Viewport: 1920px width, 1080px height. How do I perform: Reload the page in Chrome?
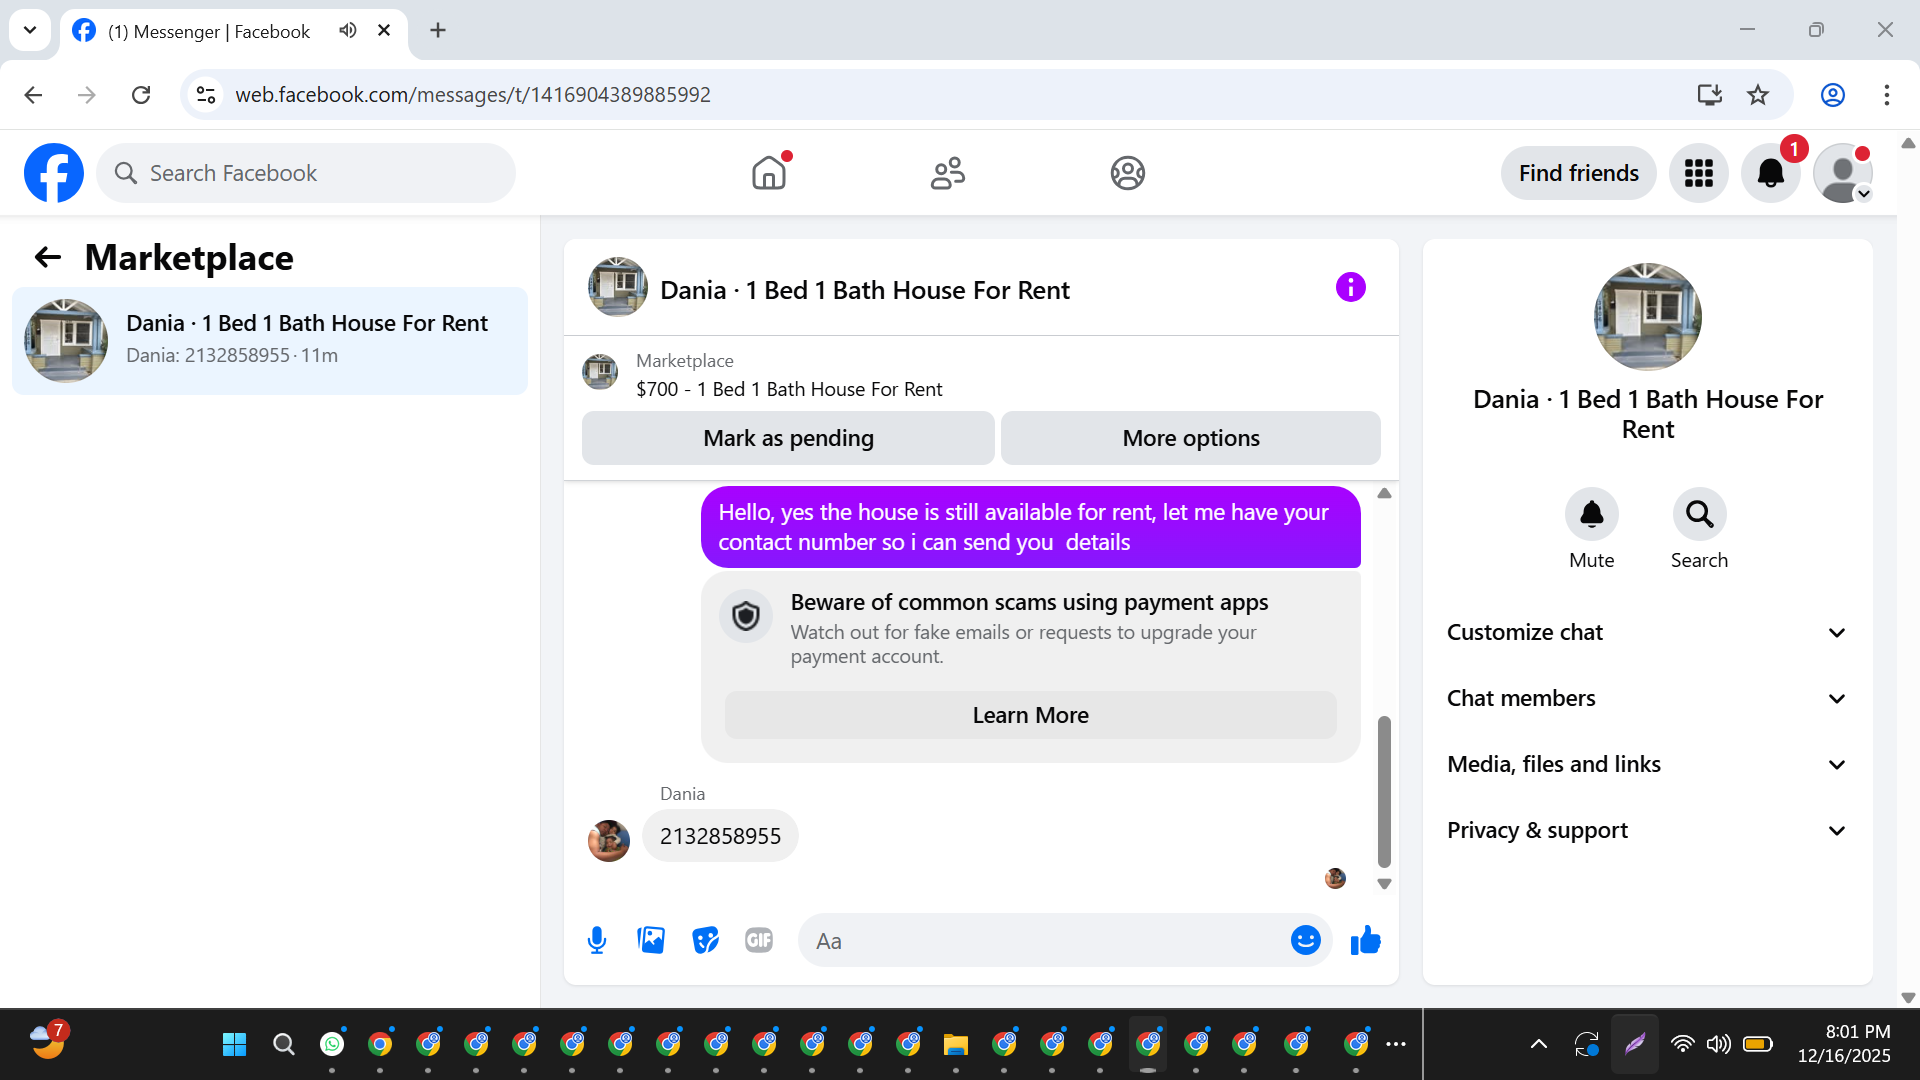pyautogui.click(x=141, y=95)
